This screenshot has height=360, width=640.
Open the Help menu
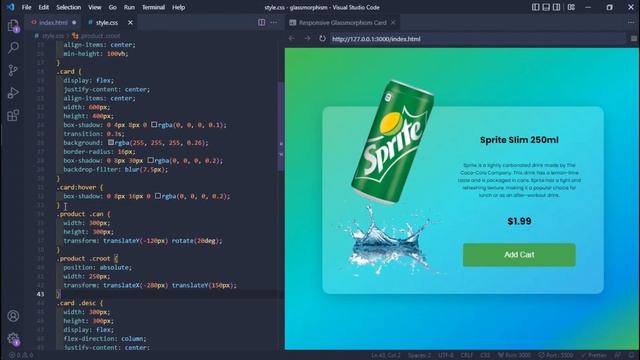pos(178,7)
